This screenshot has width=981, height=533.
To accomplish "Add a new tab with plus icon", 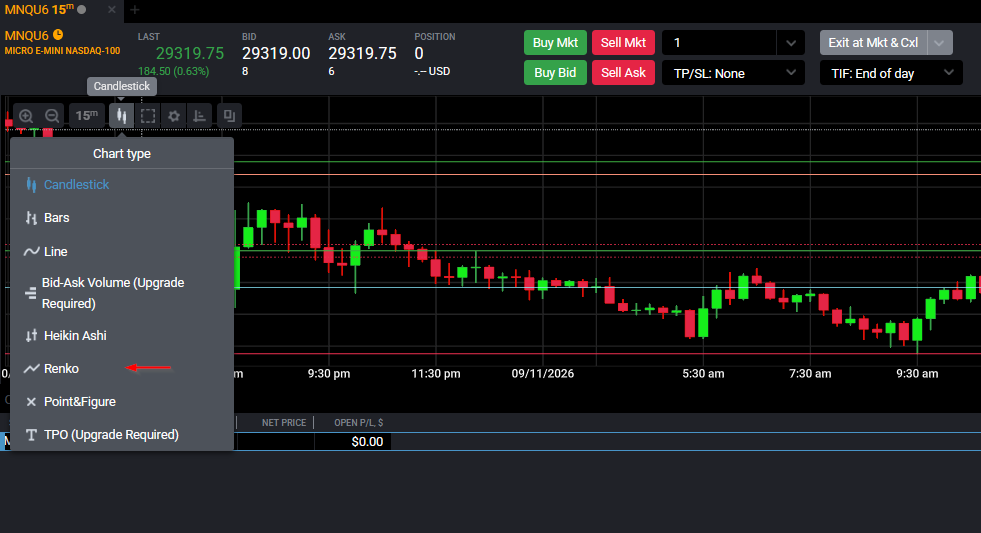I will [x=135, y=9].
